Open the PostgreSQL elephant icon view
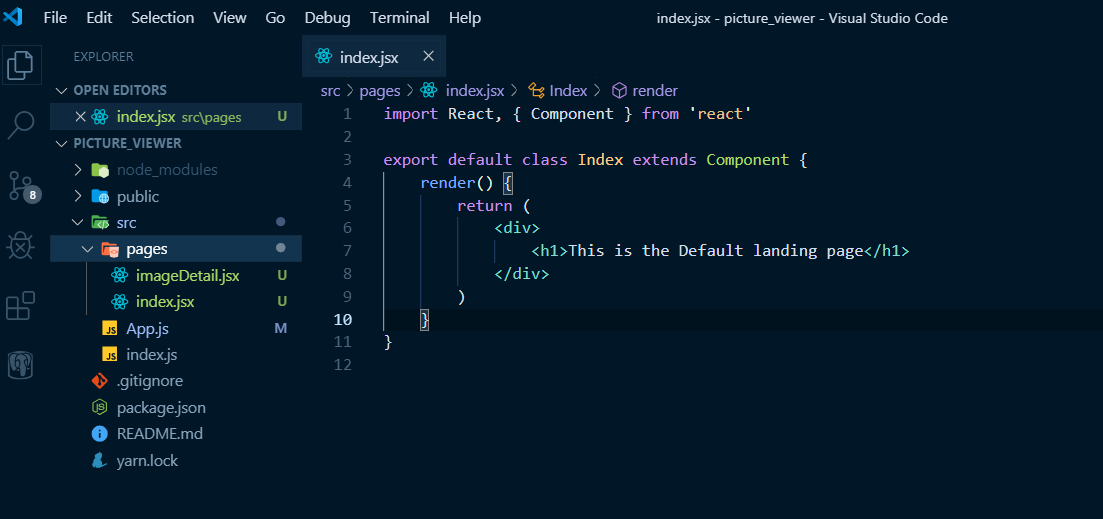The width and height of the screenshot is (1103, 519). click(20, 364)
